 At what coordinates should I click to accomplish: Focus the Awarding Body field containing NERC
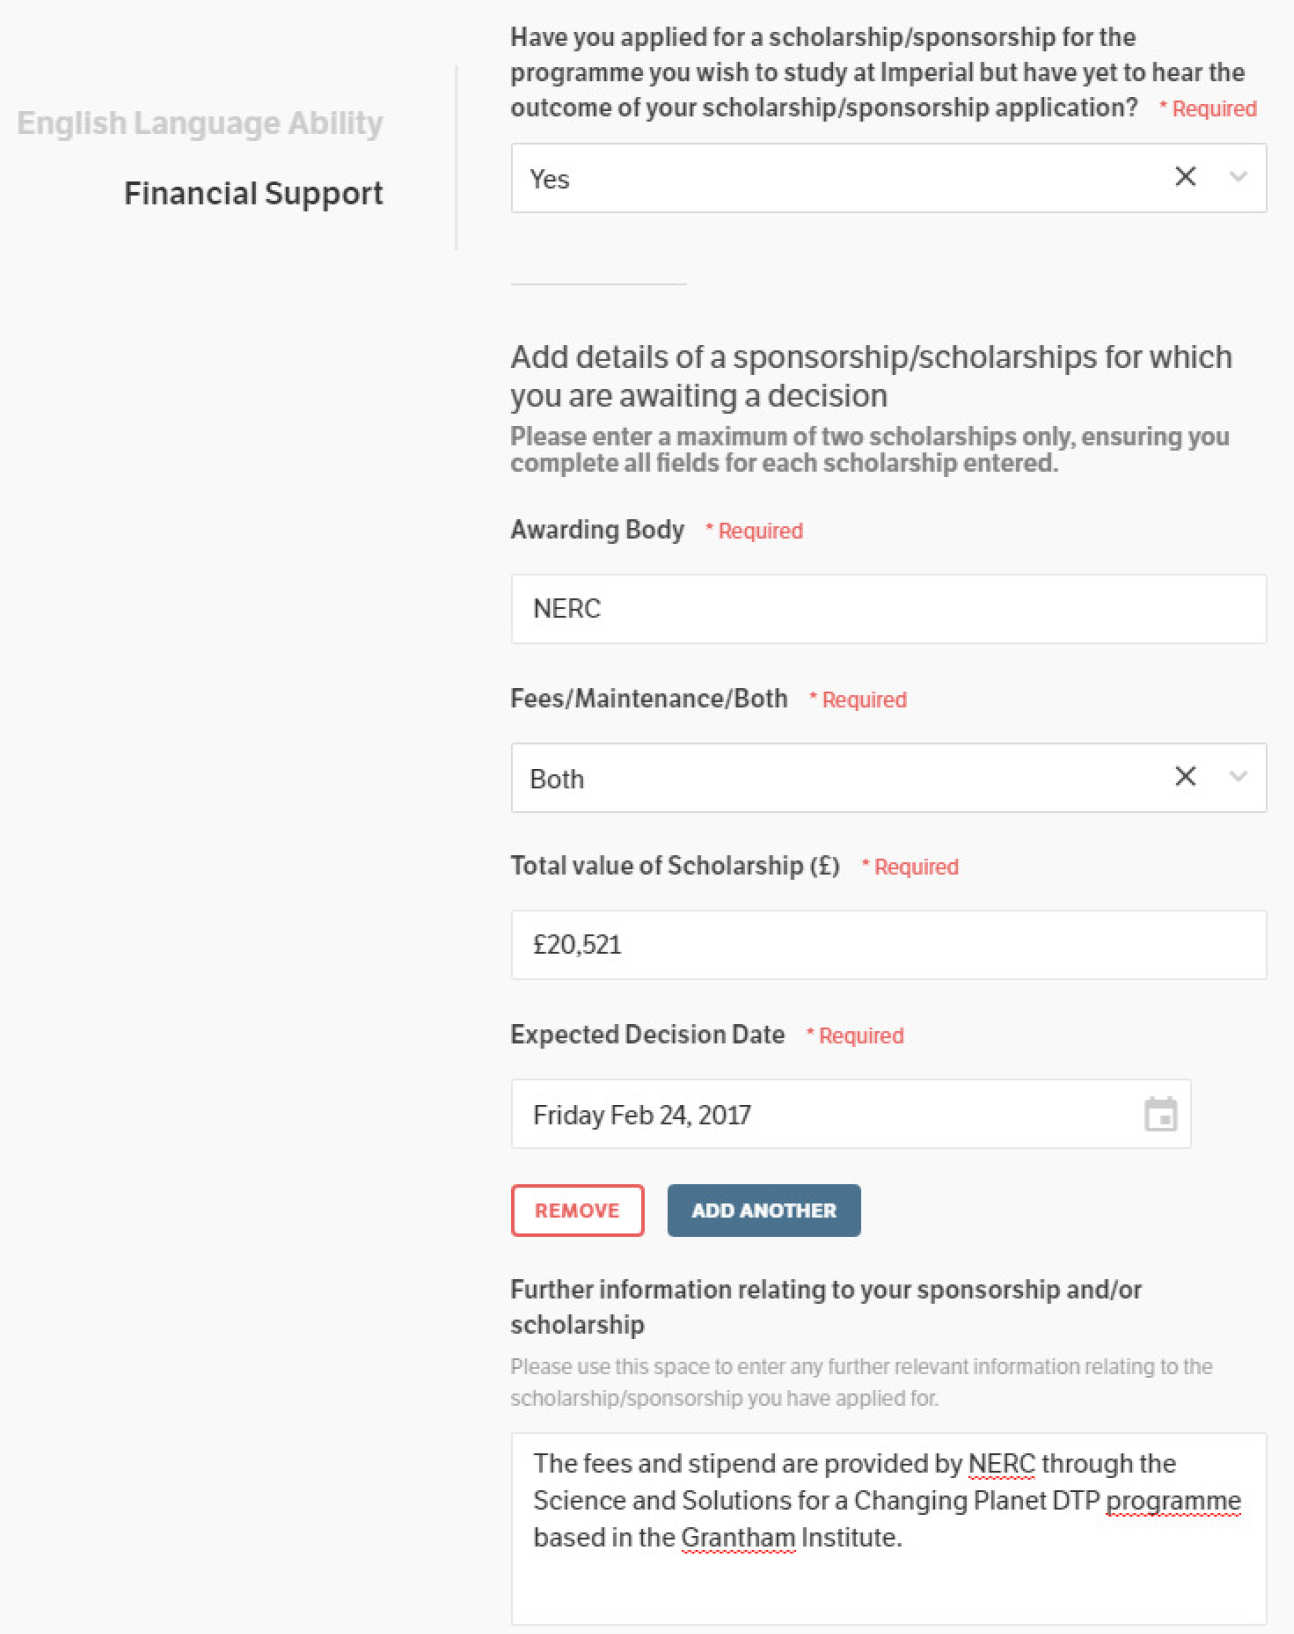click(888, 609)
